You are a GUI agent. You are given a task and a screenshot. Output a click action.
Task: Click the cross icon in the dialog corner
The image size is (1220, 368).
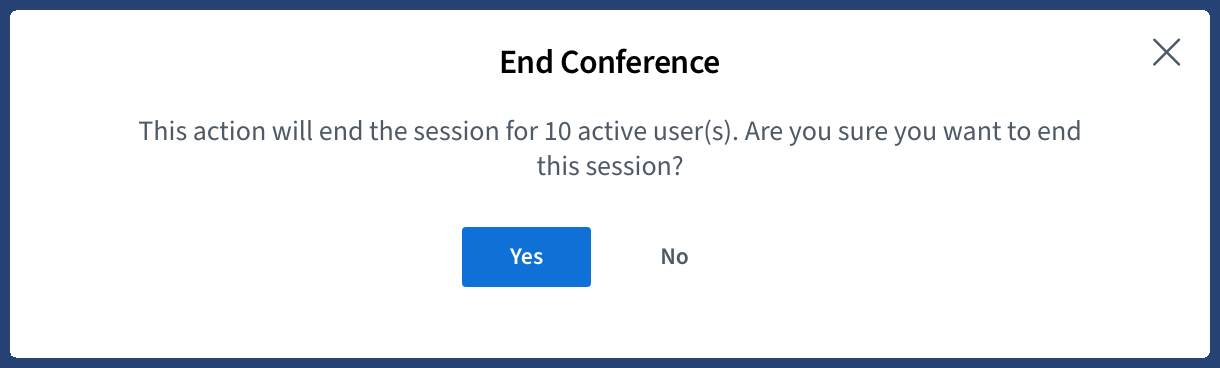[x=1166, y=52]
